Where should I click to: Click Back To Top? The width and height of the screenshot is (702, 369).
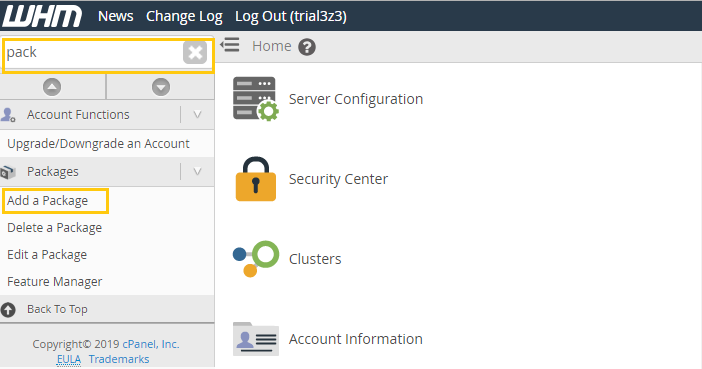click(x=57, y=309)
